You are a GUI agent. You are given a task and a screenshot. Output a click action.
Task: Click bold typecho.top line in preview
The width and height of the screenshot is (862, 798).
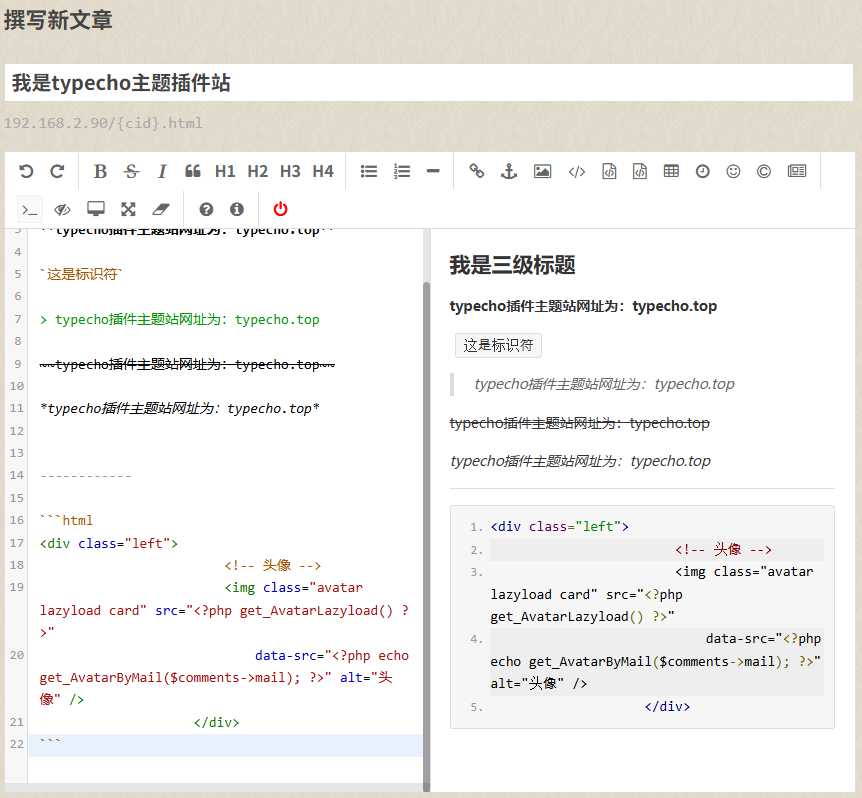coord(583,306)
